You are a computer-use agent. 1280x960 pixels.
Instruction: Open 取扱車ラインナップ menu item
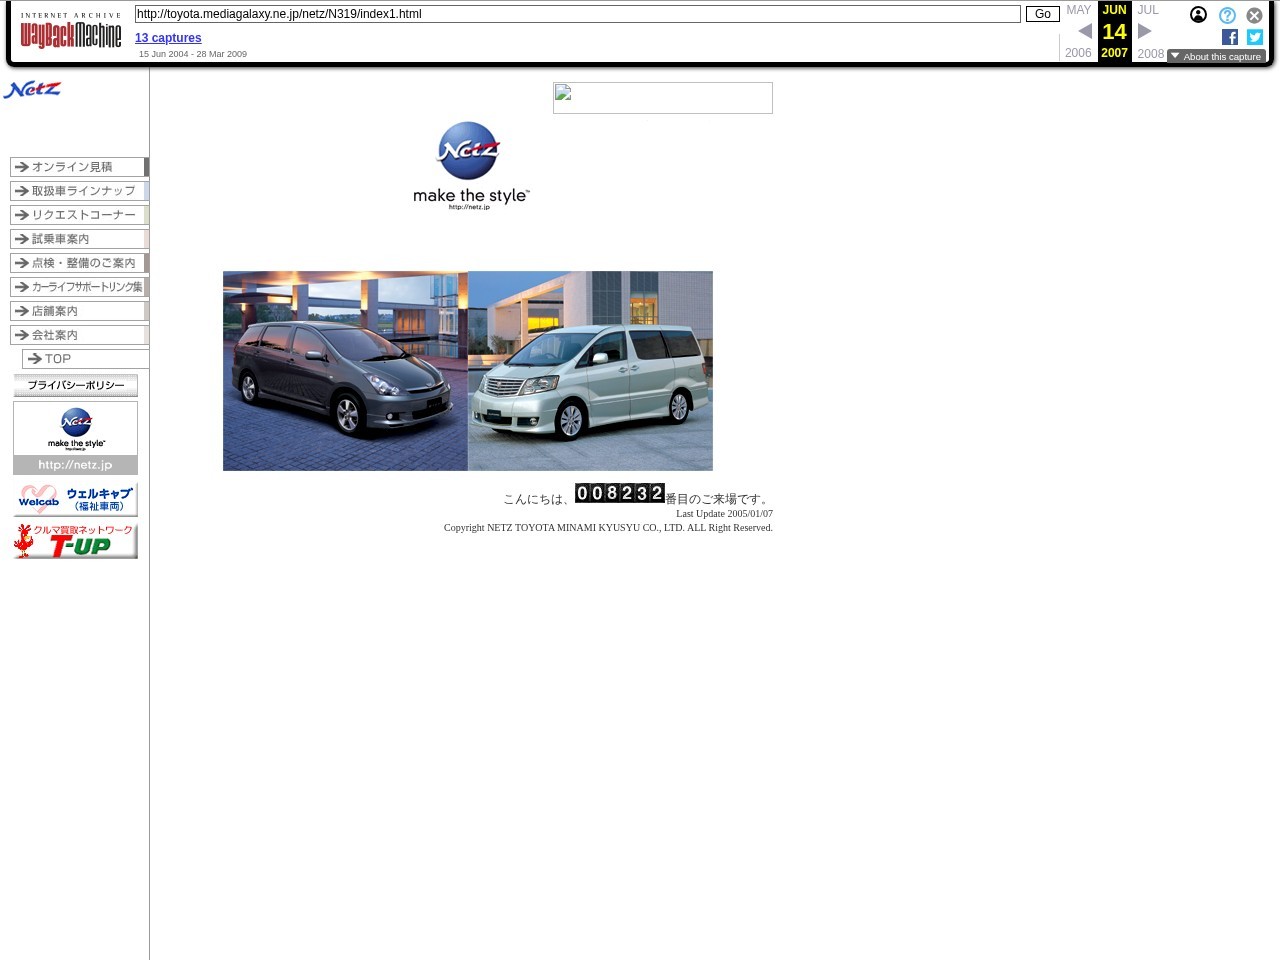click(79, 191)
